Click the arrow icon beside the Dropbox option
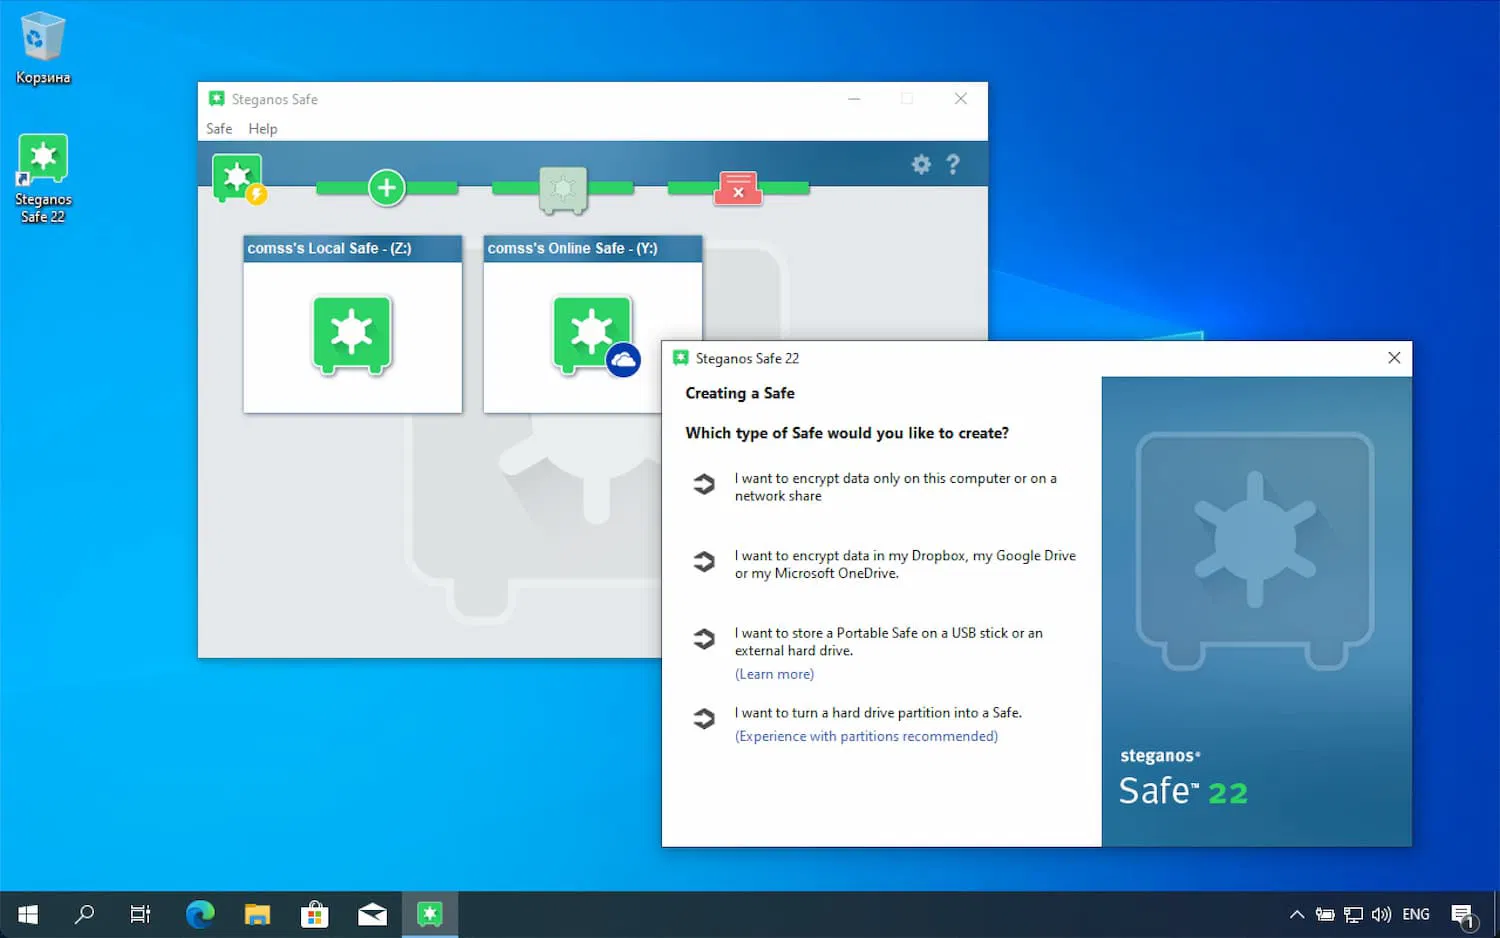 coord(704,562)
